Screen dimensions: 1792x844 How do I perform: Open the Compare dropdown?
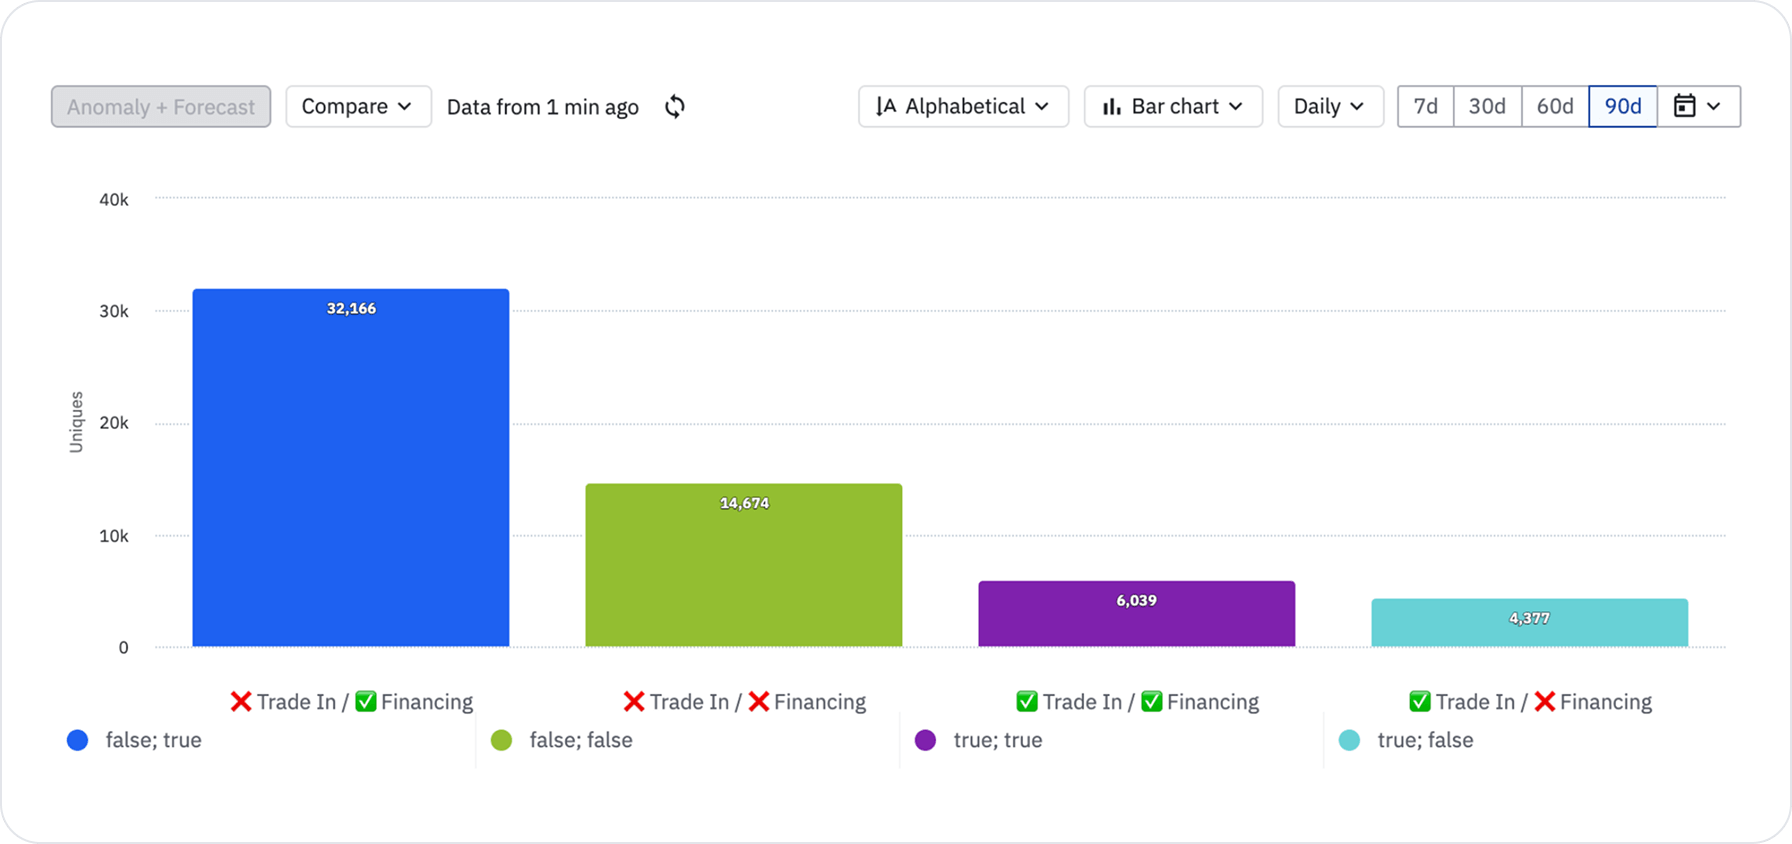pyautogui.click(x=358, y=107)
